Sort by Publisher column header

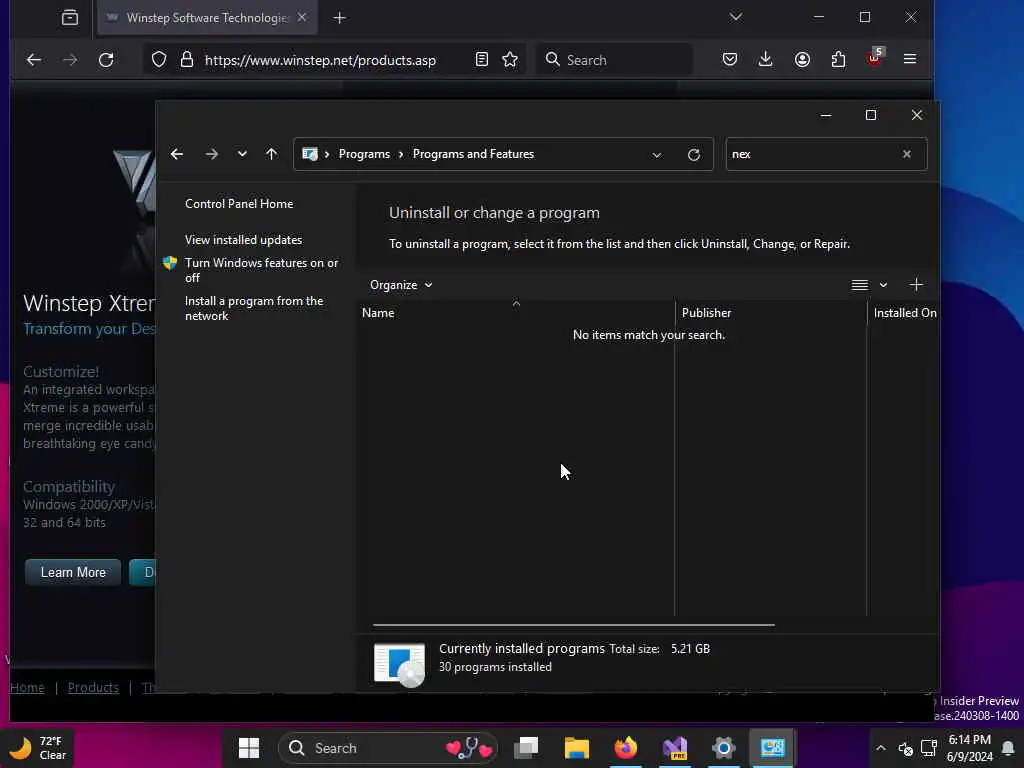(x=771, y=313)
